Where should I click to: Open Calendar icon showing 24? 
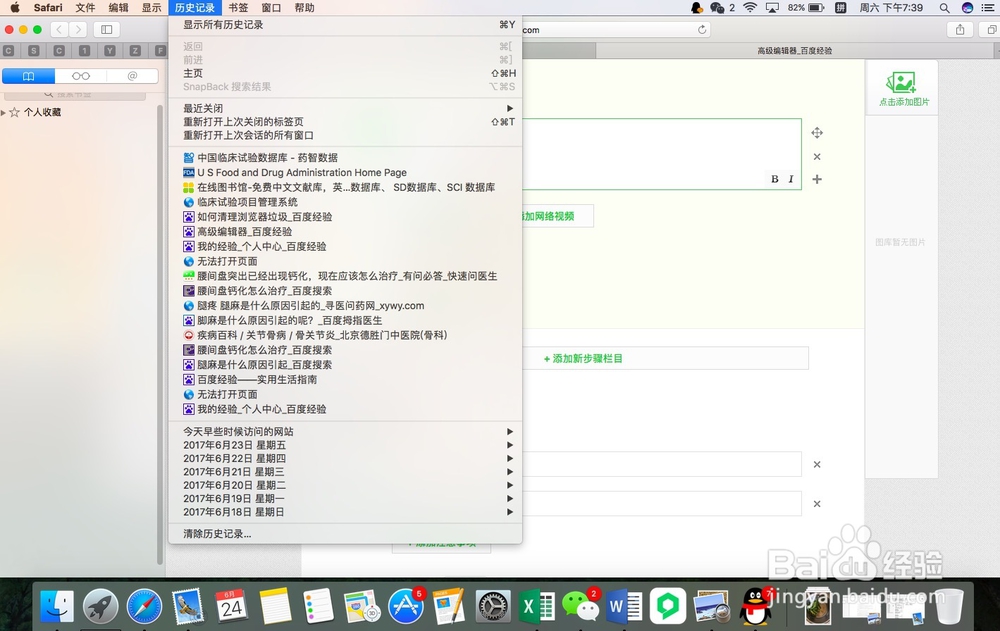[232, 606]
